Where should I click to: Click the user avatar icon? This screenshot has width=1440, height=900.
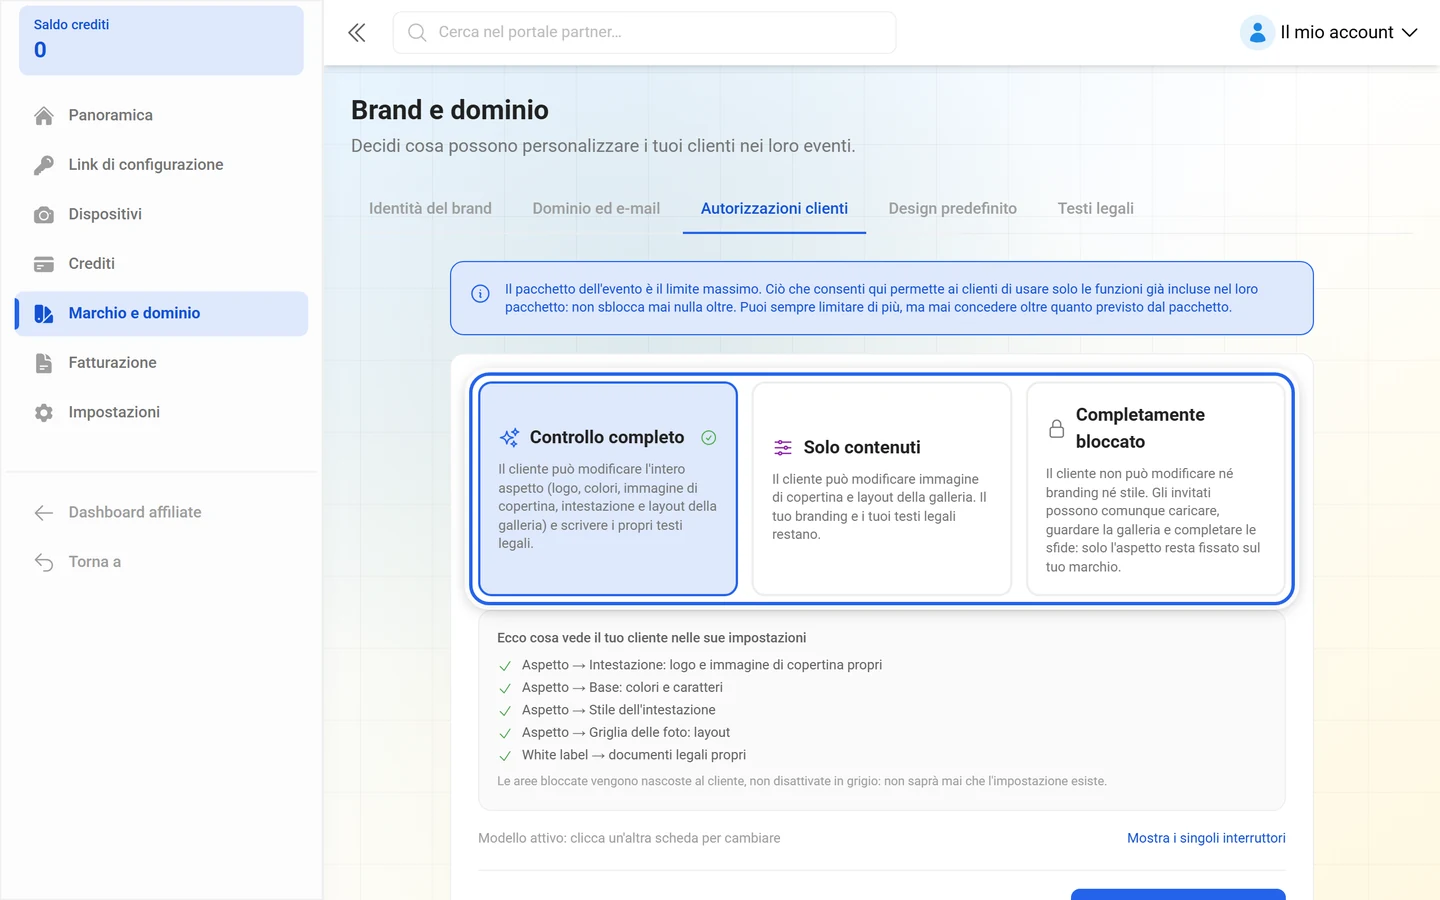click(1257, 33)
